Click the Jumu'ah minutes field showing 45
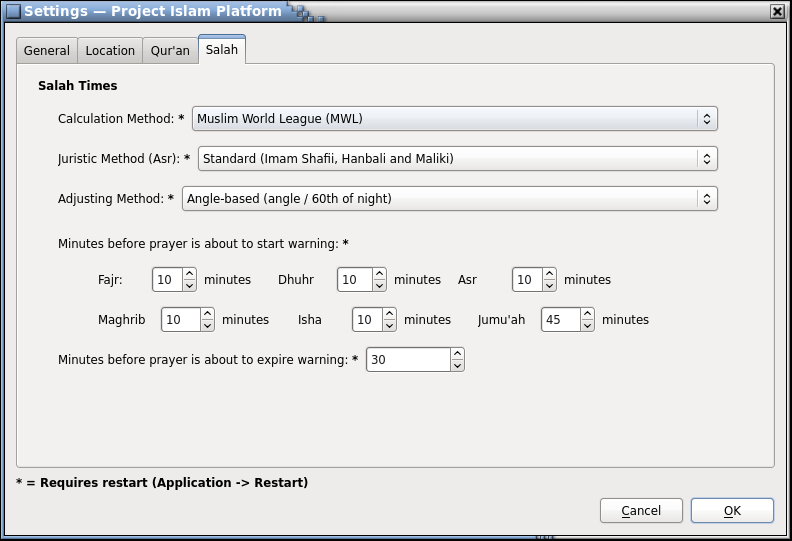Image resolution: width=792 pixels, height=541 pixels. click(x=561, y=320)
